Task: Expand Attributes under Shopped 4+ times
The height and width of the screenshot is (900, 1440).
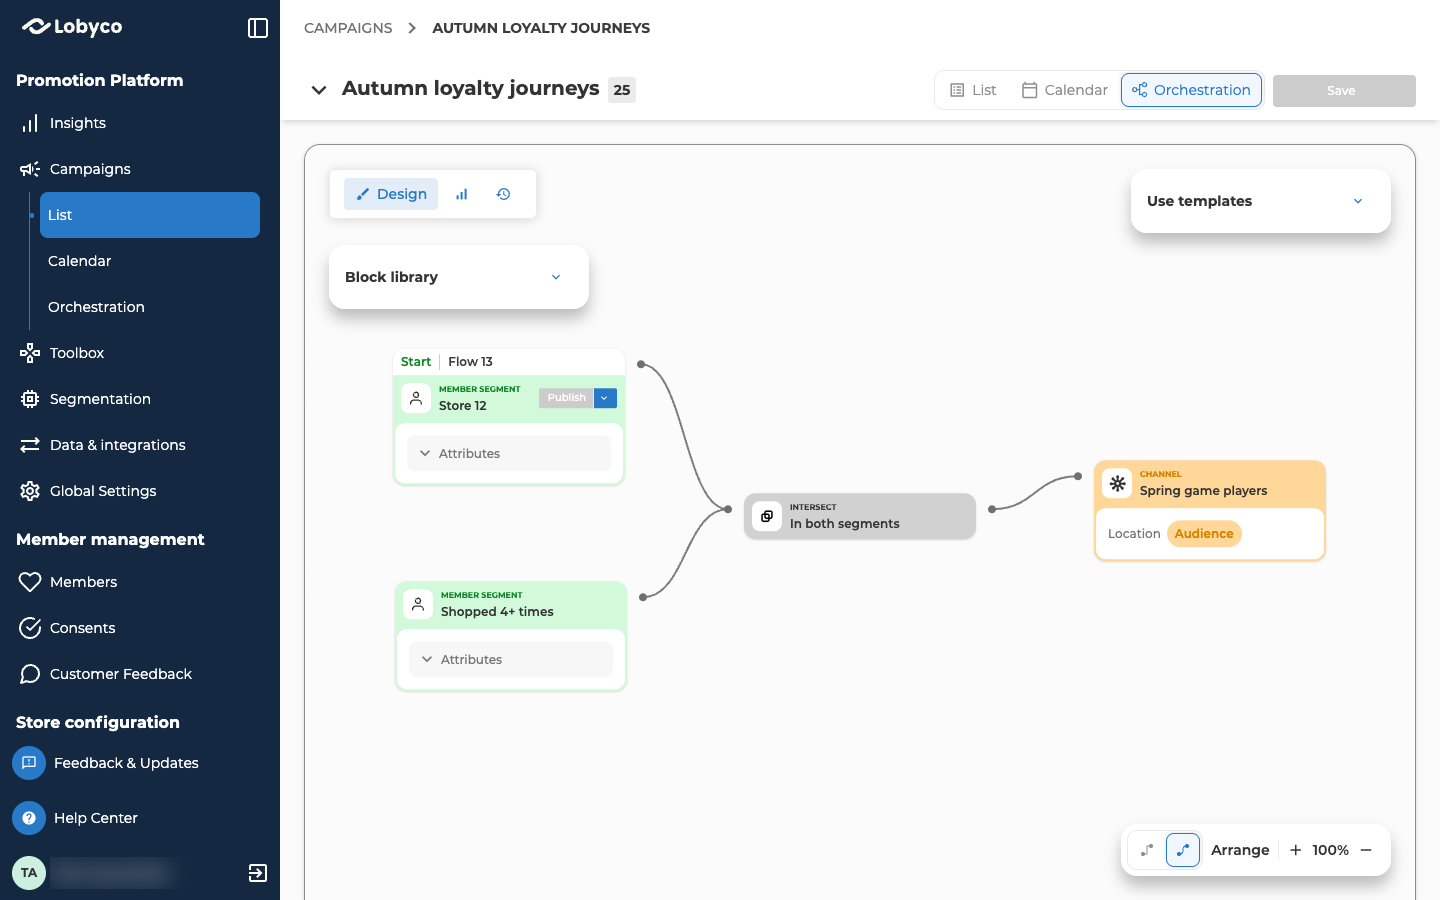Action: [511, 659]
